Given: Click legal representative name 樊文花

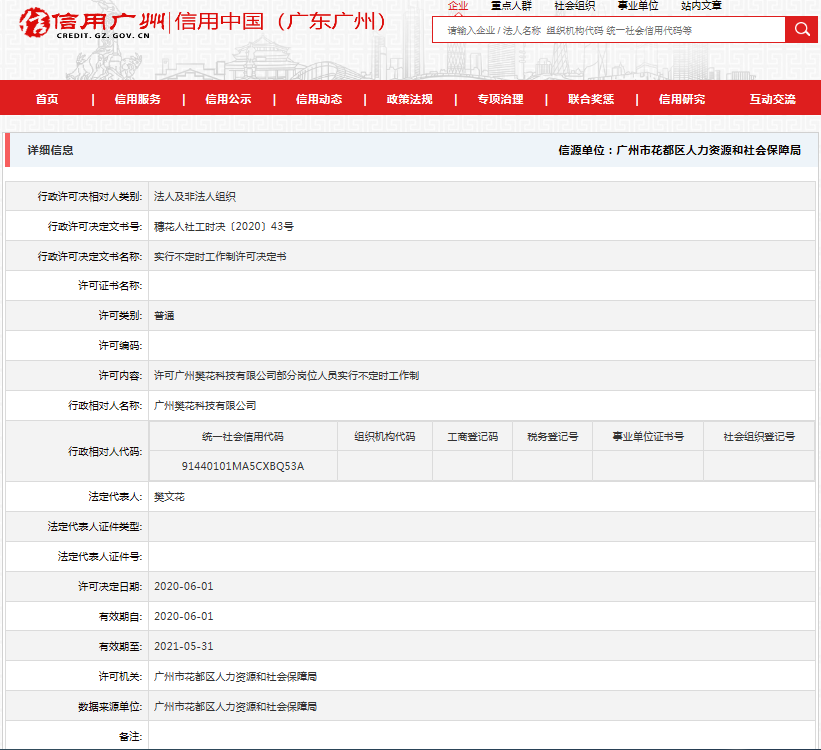Looking at the screenshot, I should pyautogui.click(x=169, y=497).
